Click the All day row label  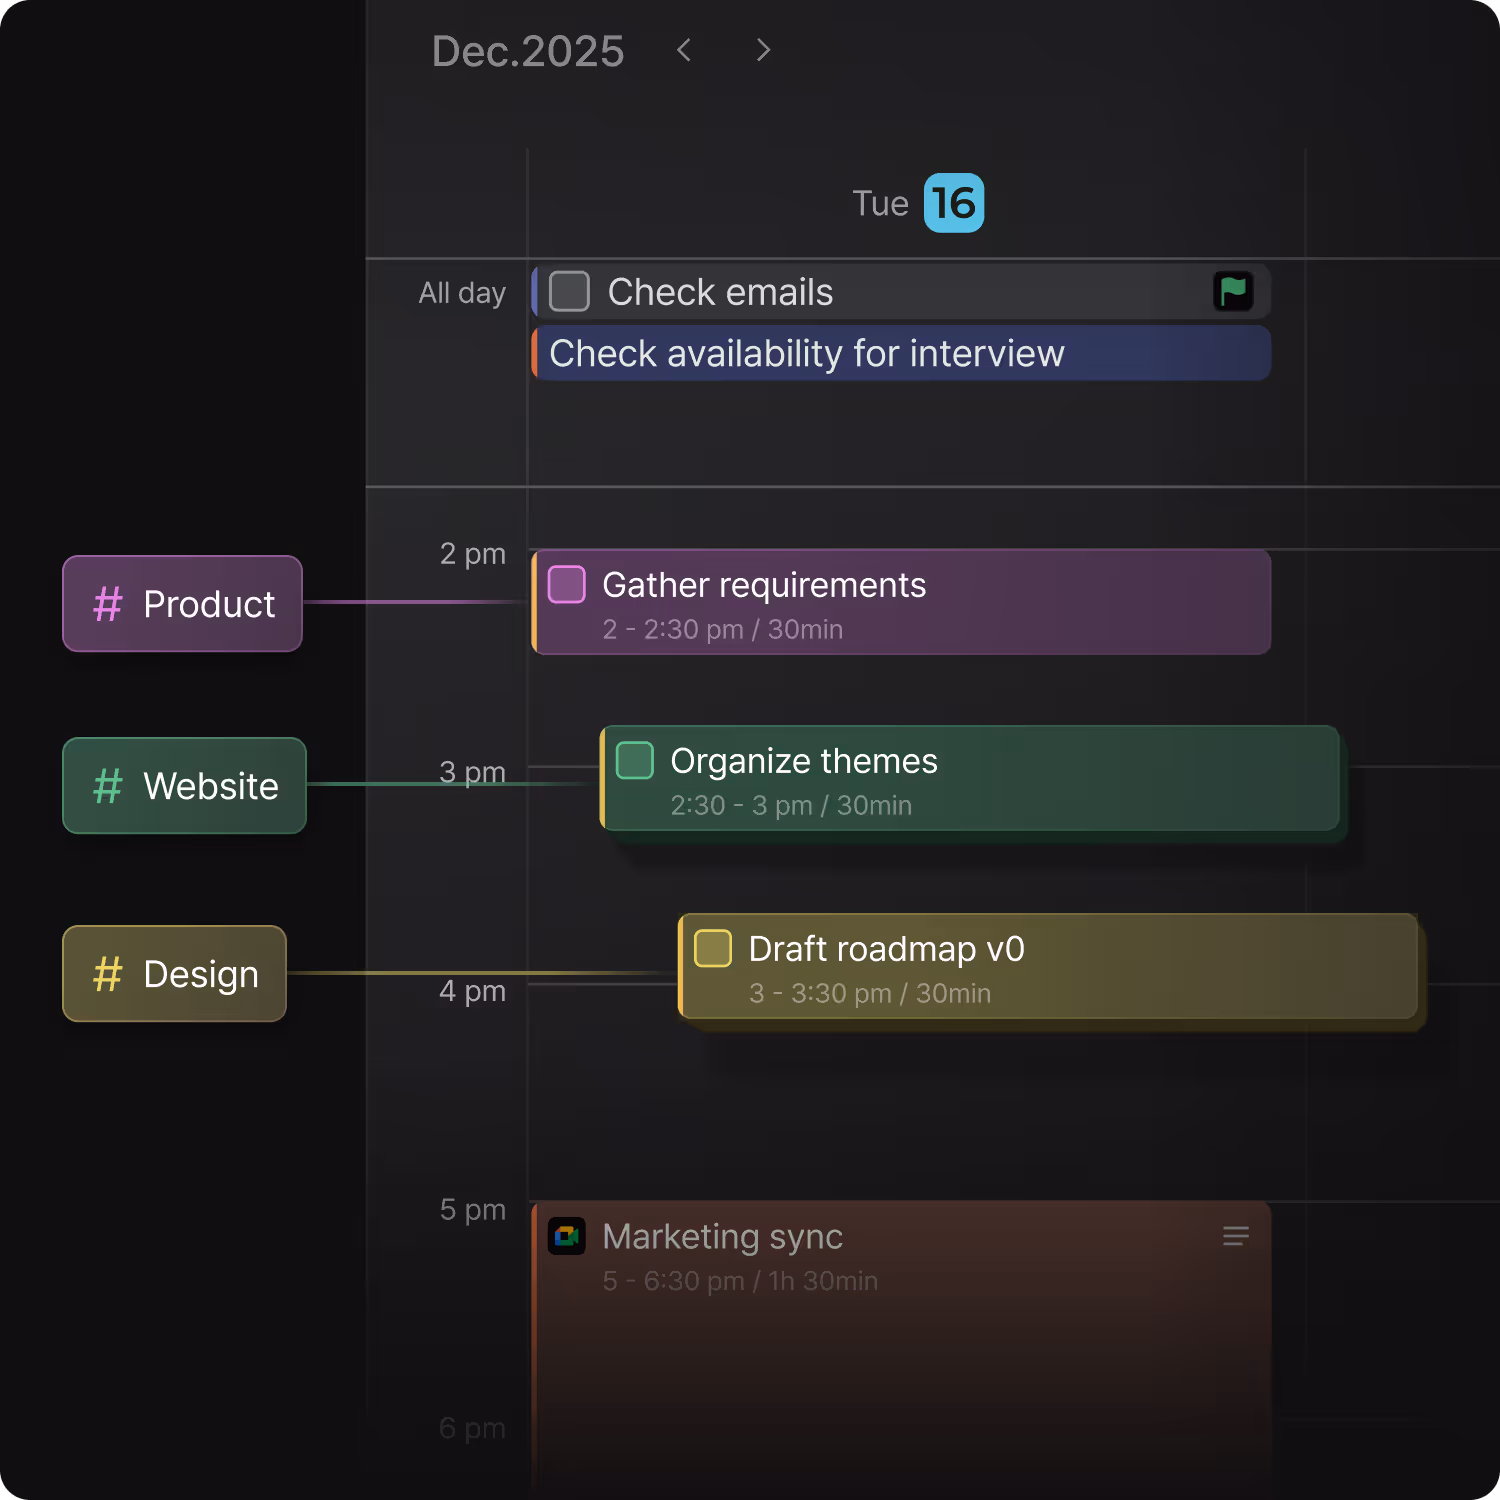(462, 293)
